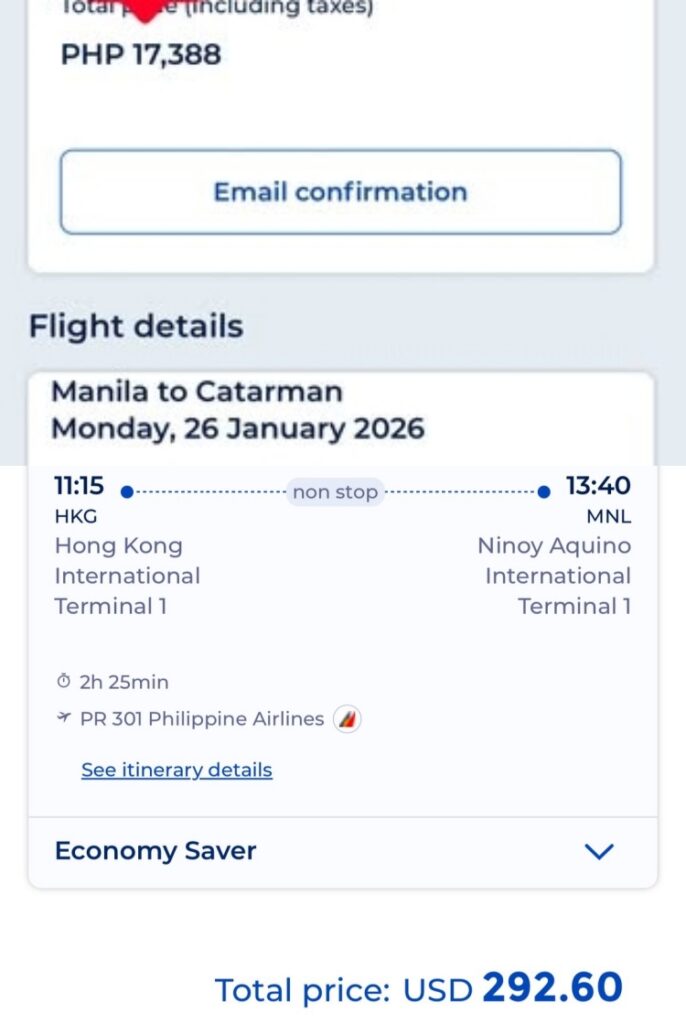The height and width of the screenshot is (1024, 686).
Task: Click the PR 301 Philippine Airlines text
Action: pos(202,719)
